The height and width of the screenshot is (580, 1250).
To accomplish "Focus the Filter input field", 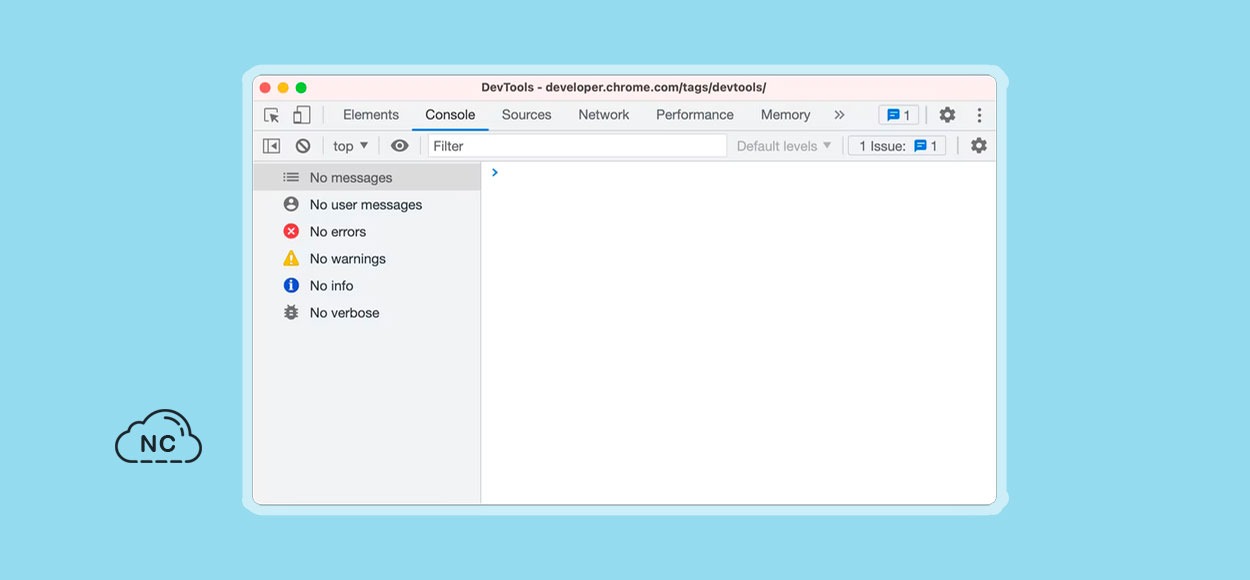I will pos(577,146).
